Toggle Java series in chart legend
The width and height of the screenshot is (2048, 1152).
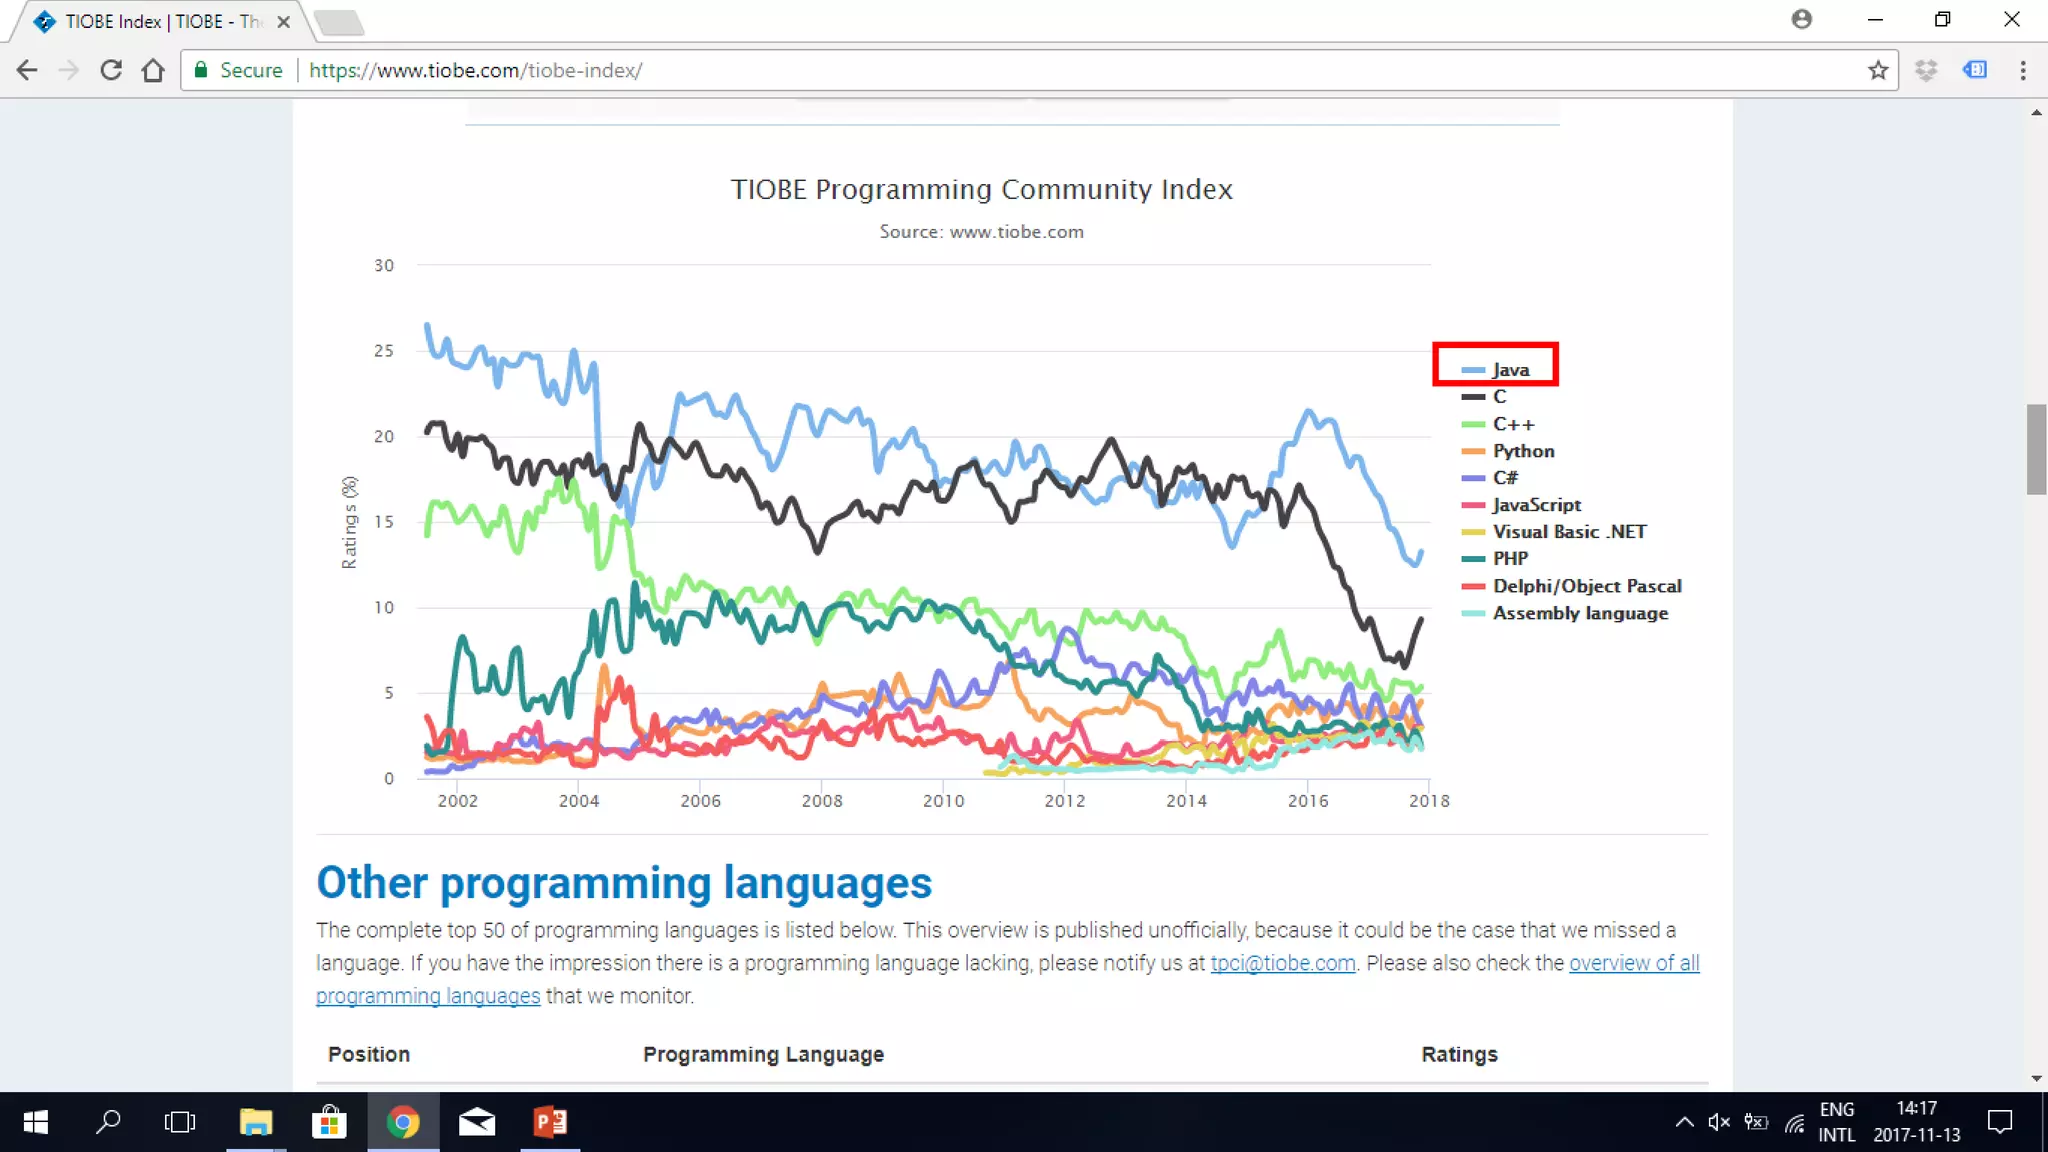coord(1510,370)
